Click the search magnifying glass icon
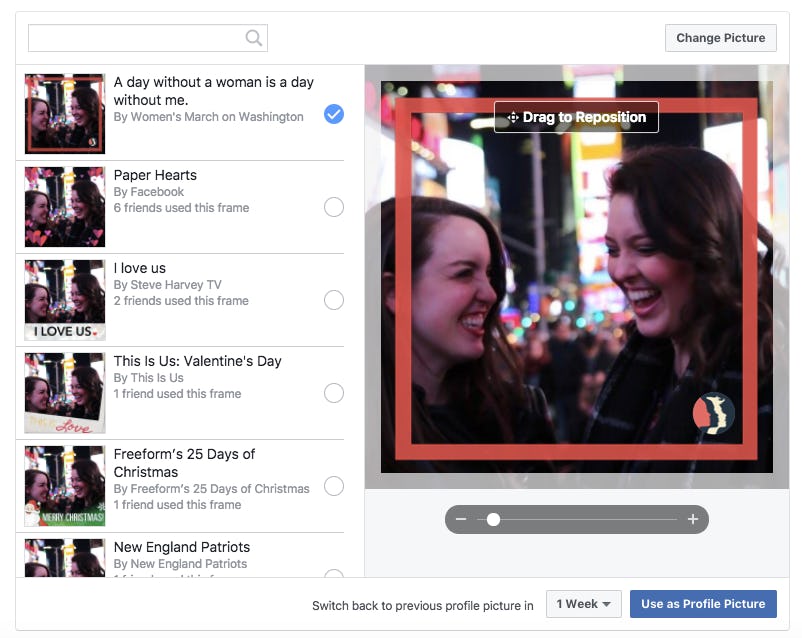The width and height of the screenshot is (802, 638). 255,37
